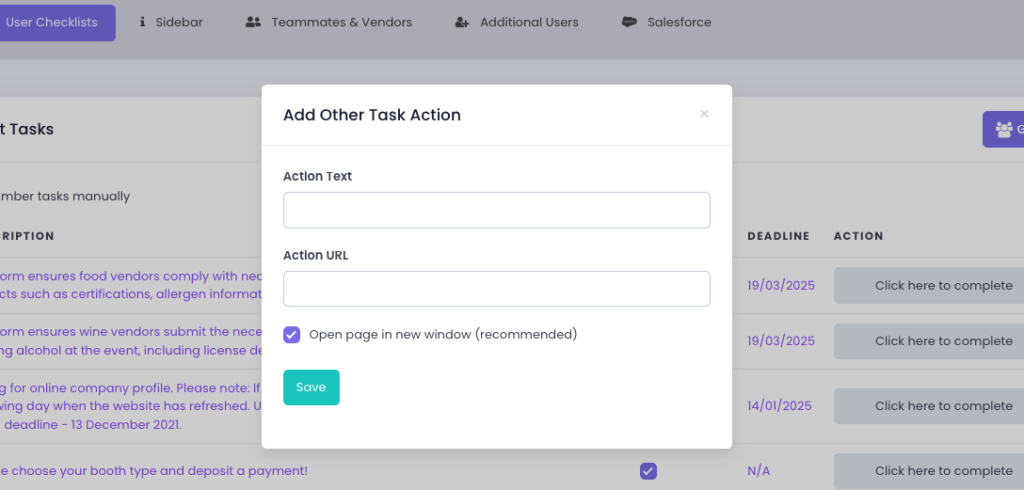Viewport: 1024px width, 490px height.
Task: Toggle the booth type task checkbox
Action: 648,471
